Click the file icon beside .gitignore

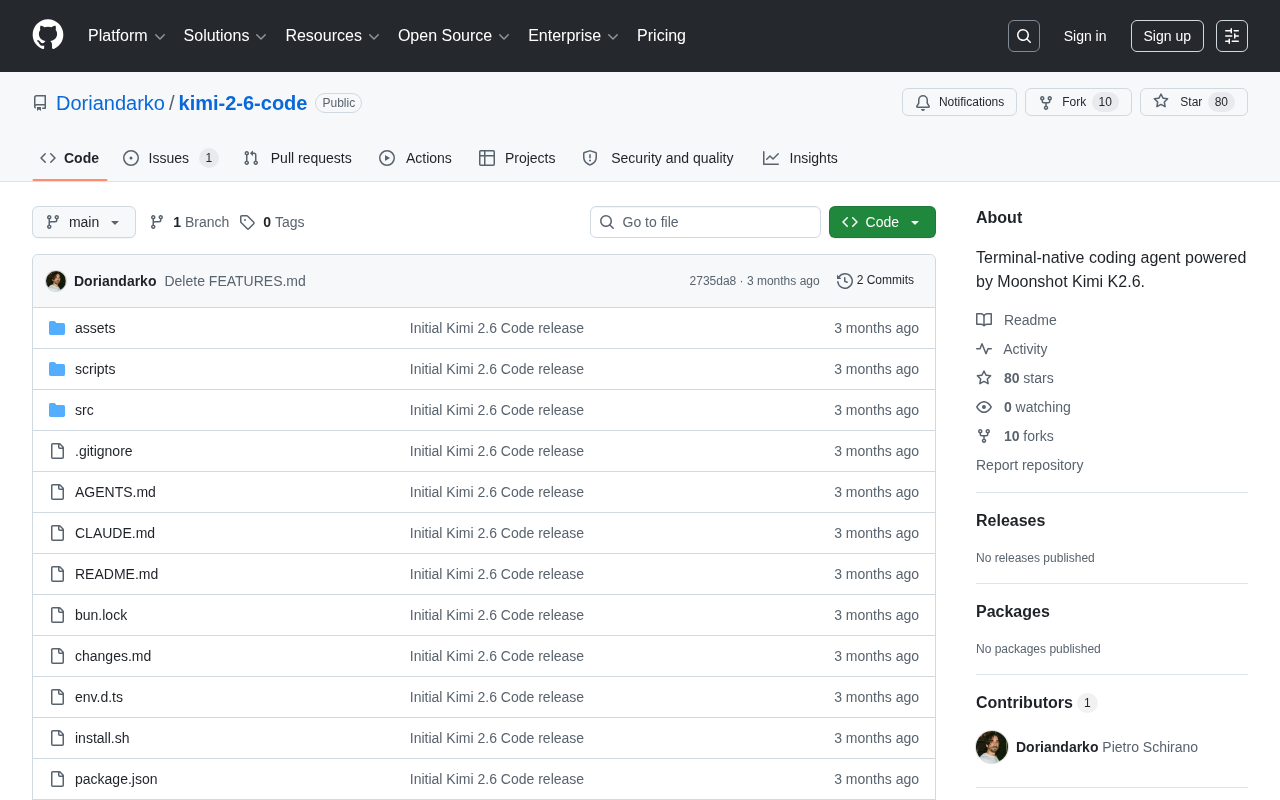57,451
